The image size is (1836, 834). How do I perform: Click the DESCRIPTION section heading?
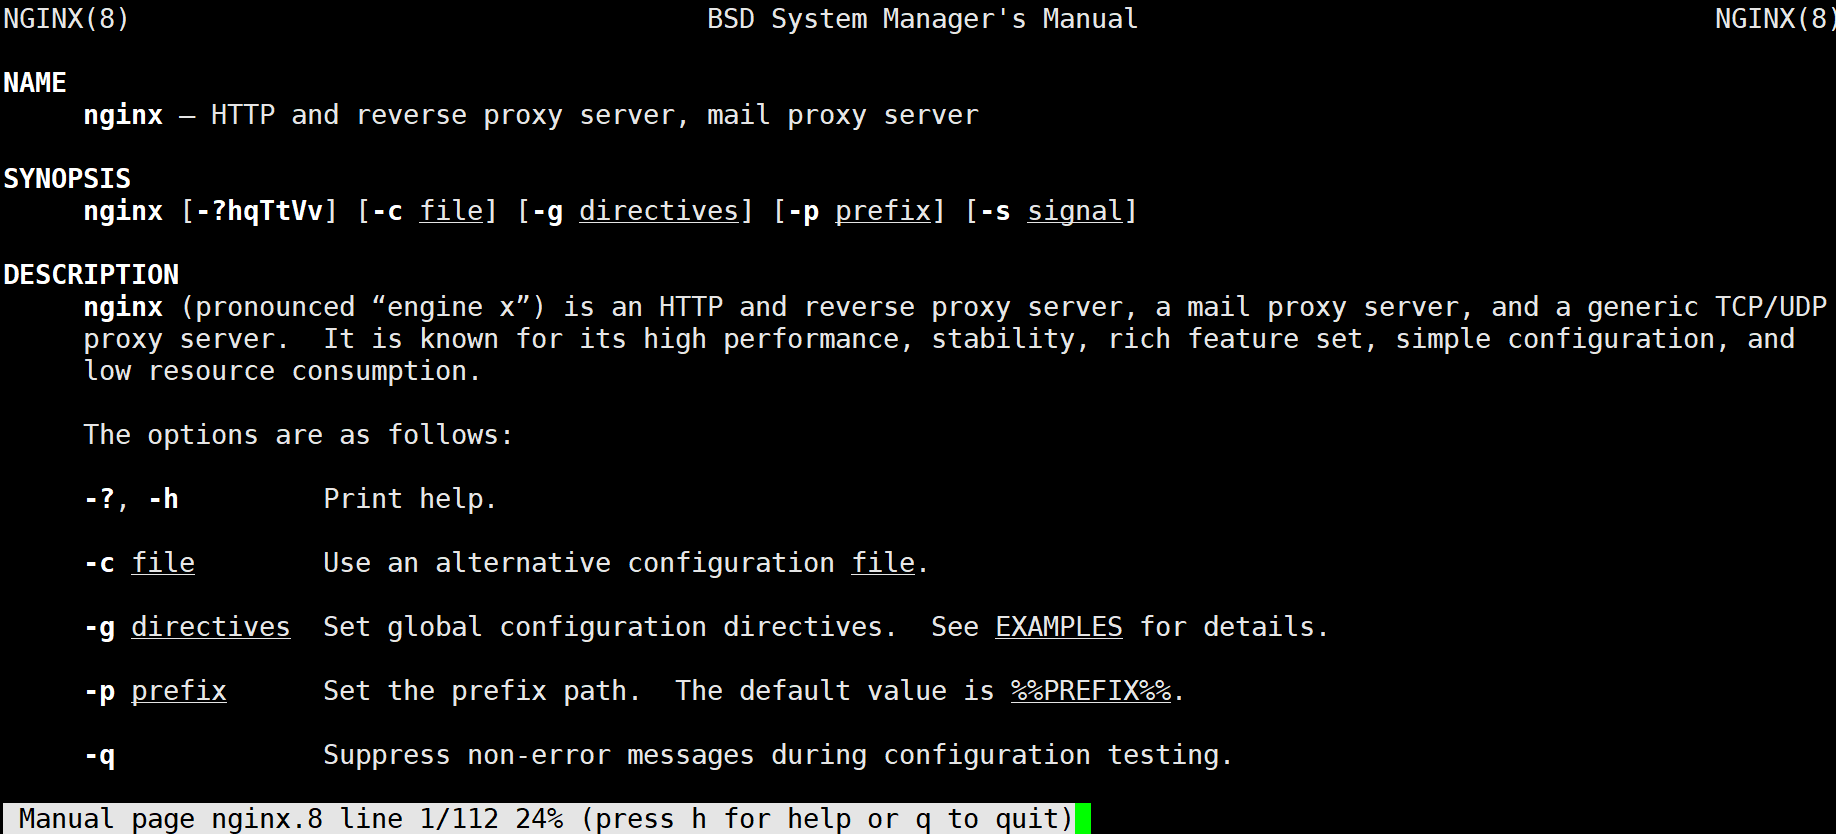point(91,275)
